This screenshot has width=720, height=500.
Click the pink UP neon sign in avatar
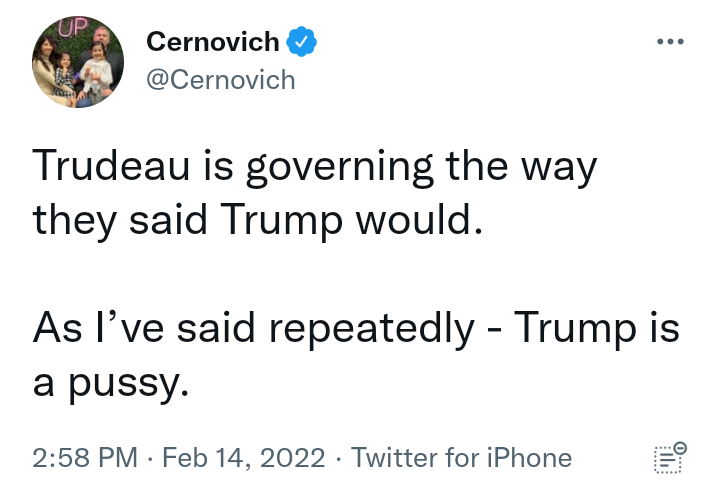[72, 28]
